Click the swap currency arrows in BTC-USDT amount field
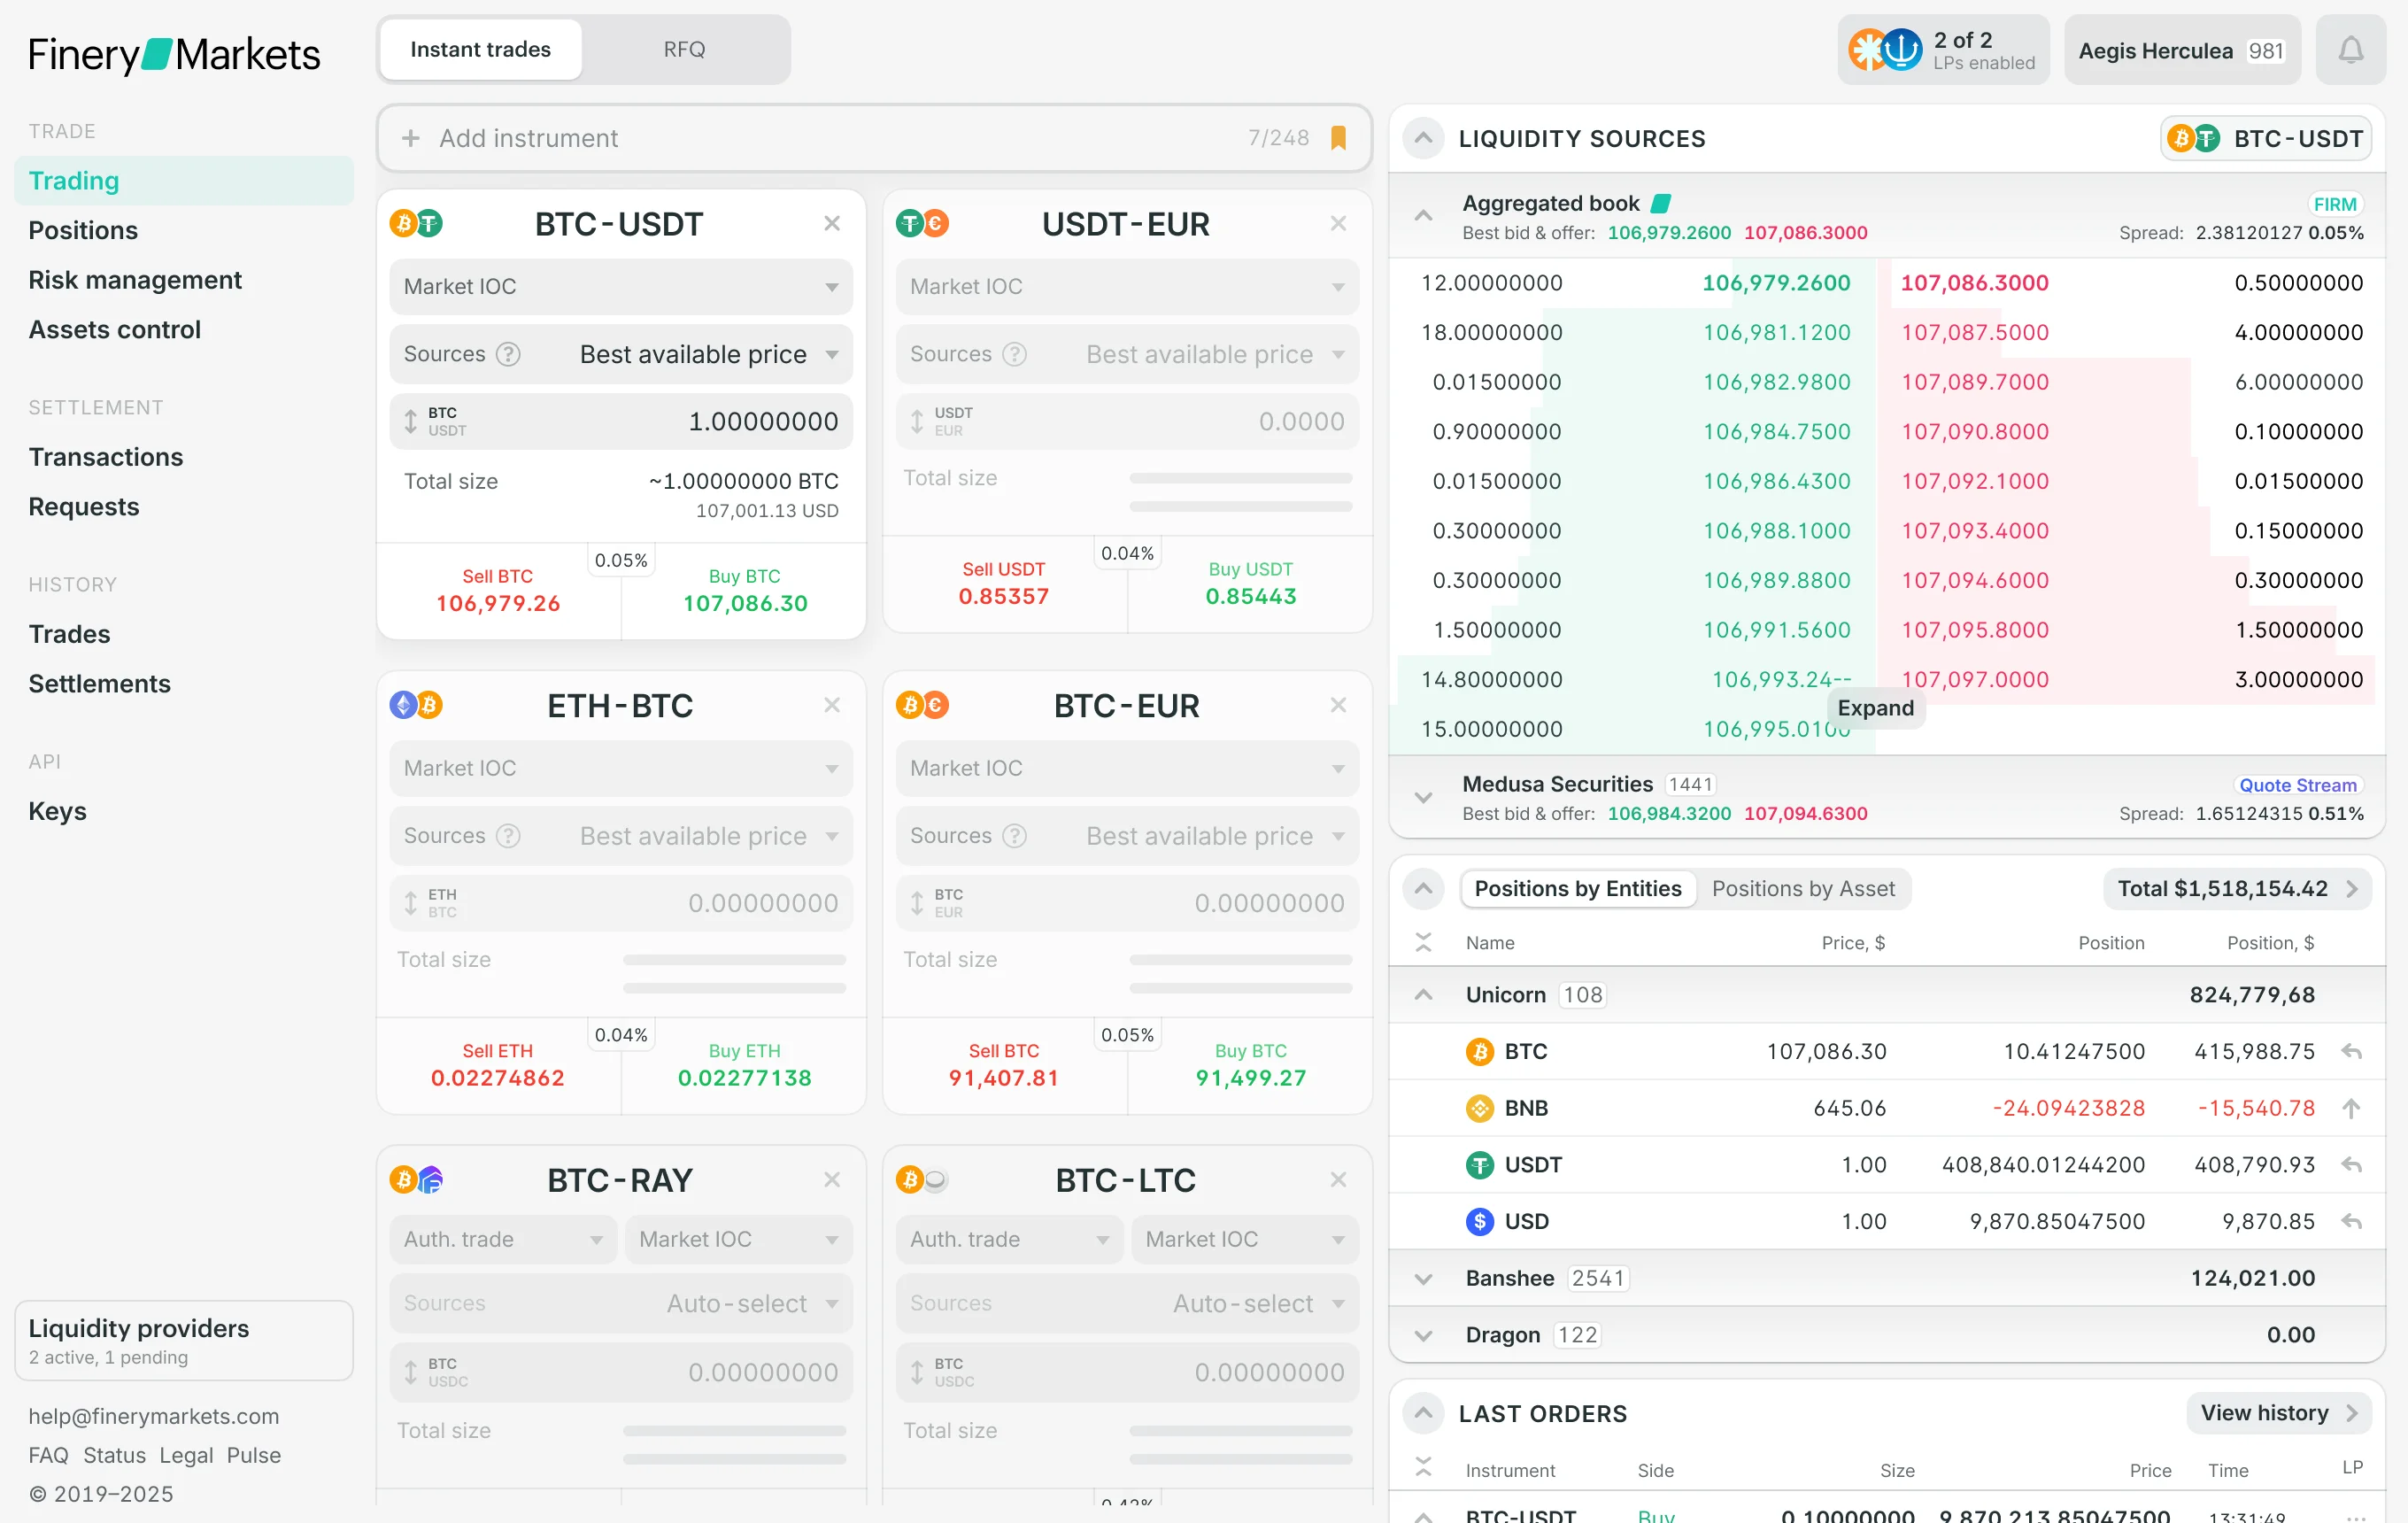 (x=410, y=421)
